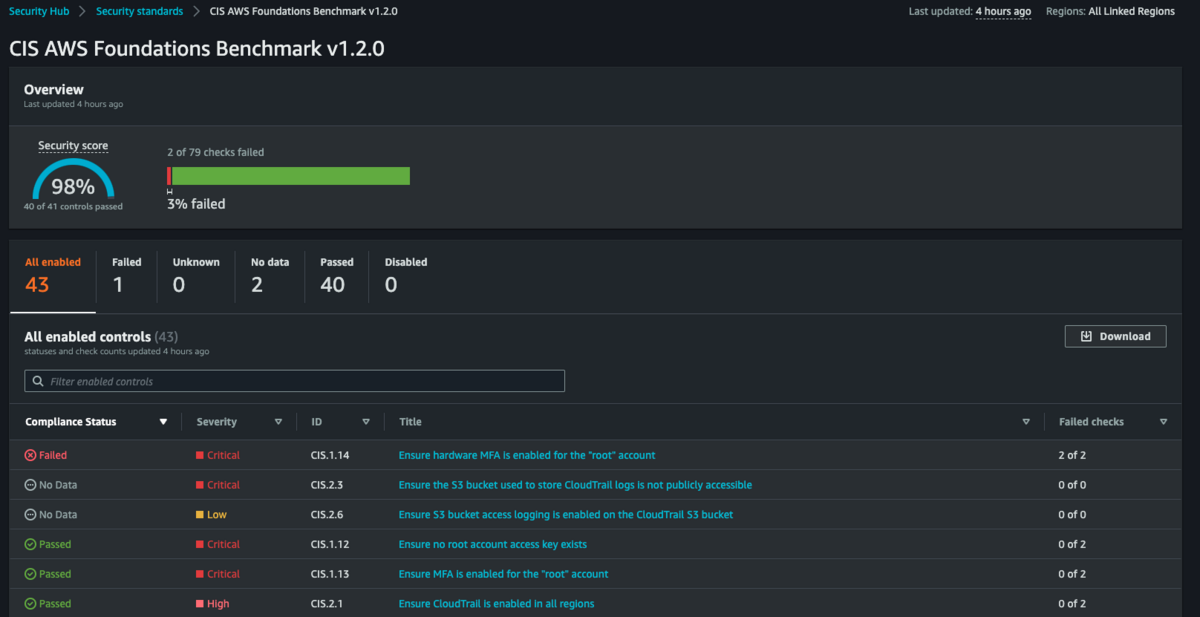1200x617 pixels.
Task: Click the CIS.1.12 ID cell
Action: tap(328, 545)
